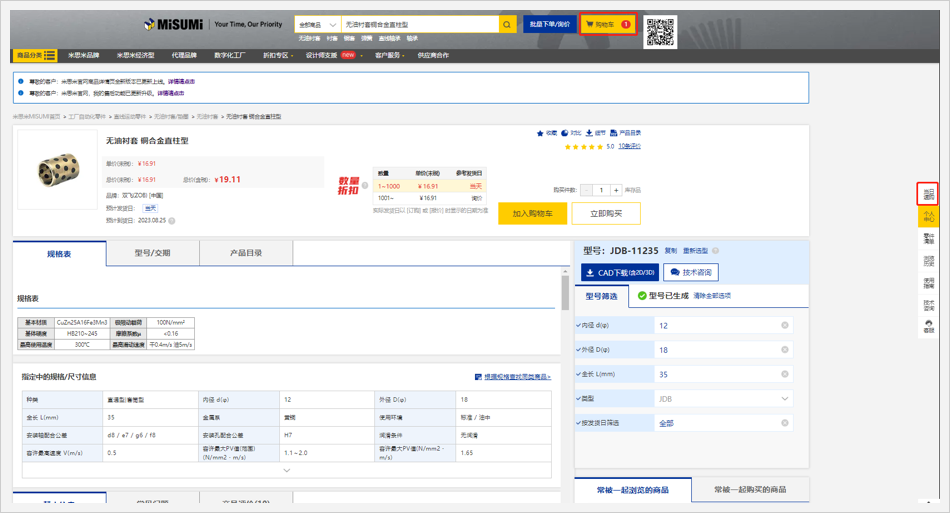Clear the 全长 L(mm) value 35

[785, 374]
